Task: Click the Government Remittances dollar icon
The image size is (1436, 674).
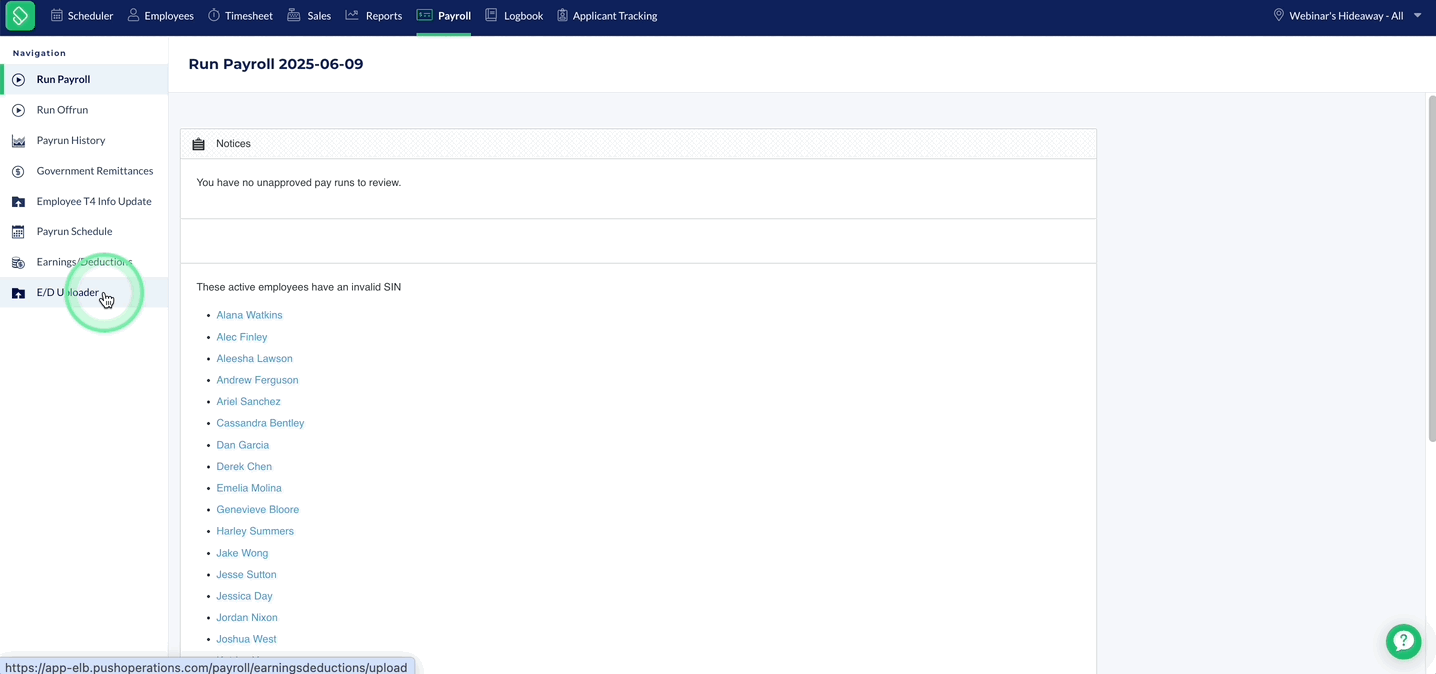Action: (18, 171)
